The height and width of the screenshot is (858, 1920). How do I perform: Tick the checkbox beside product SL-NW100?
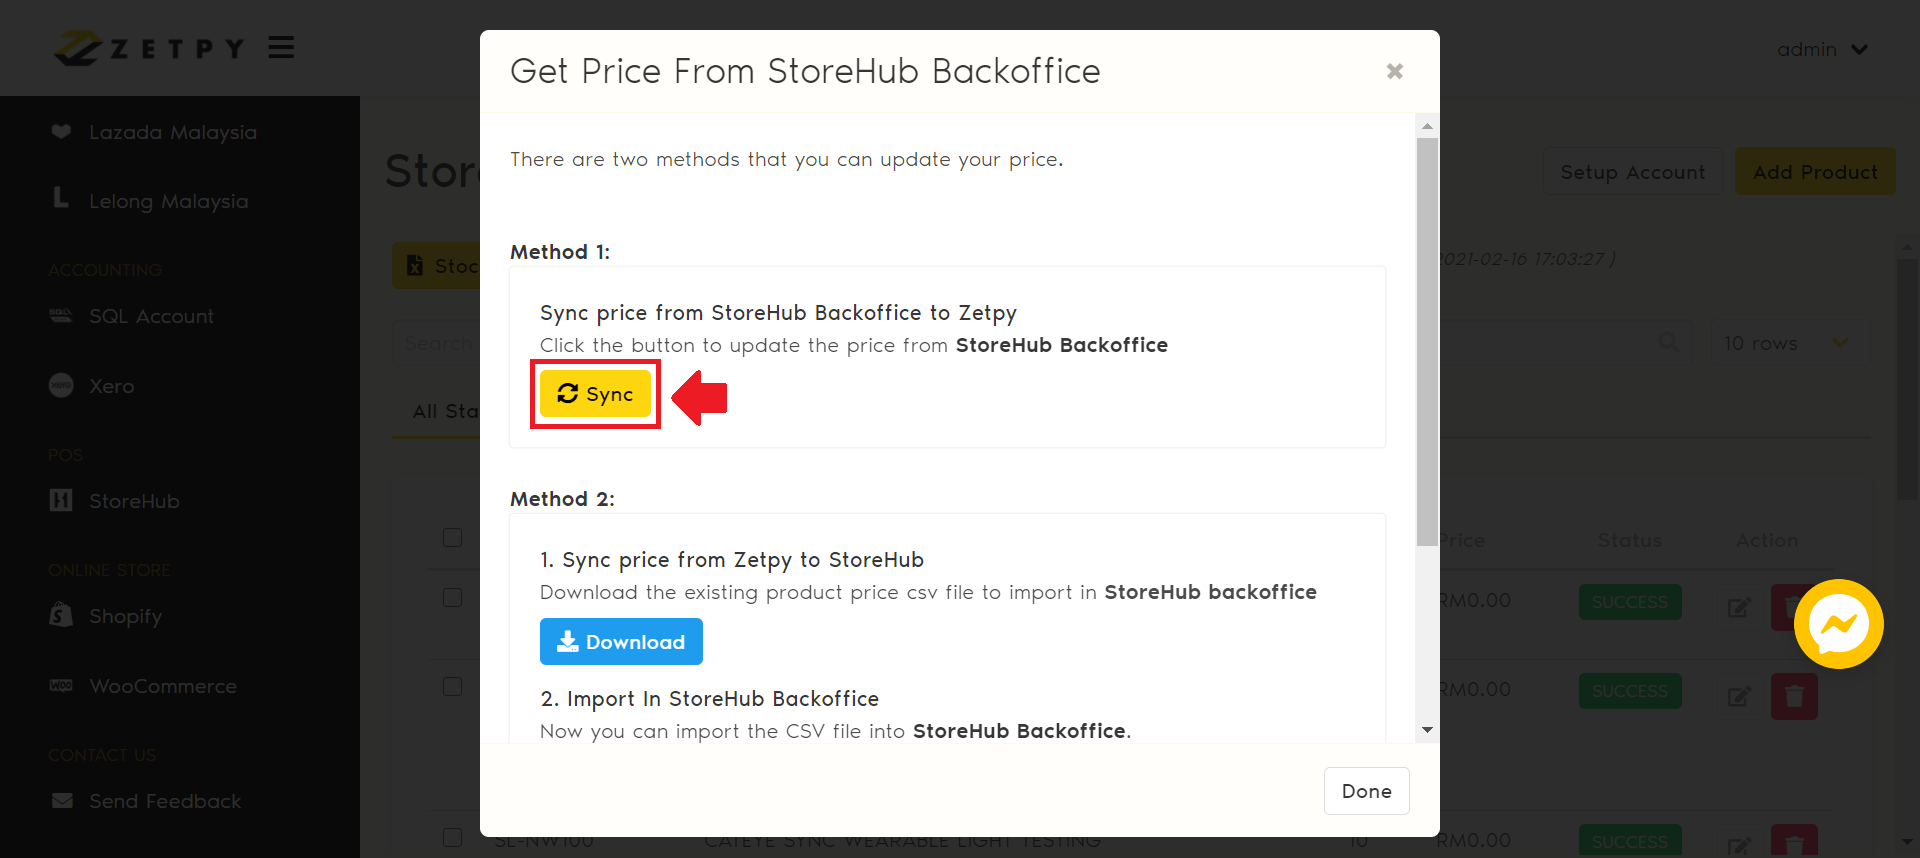[x=452, y=838]
